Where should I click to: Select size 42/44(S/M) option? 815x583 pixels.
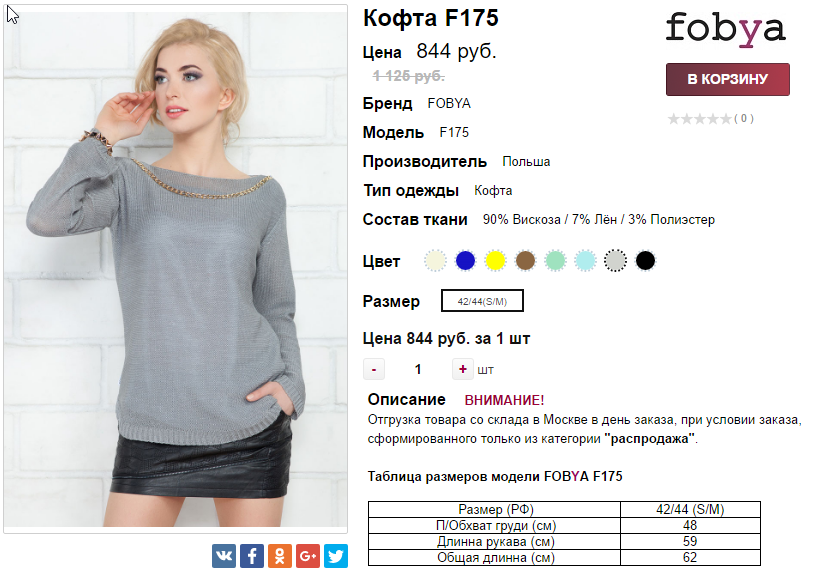[x=482, y=301]
